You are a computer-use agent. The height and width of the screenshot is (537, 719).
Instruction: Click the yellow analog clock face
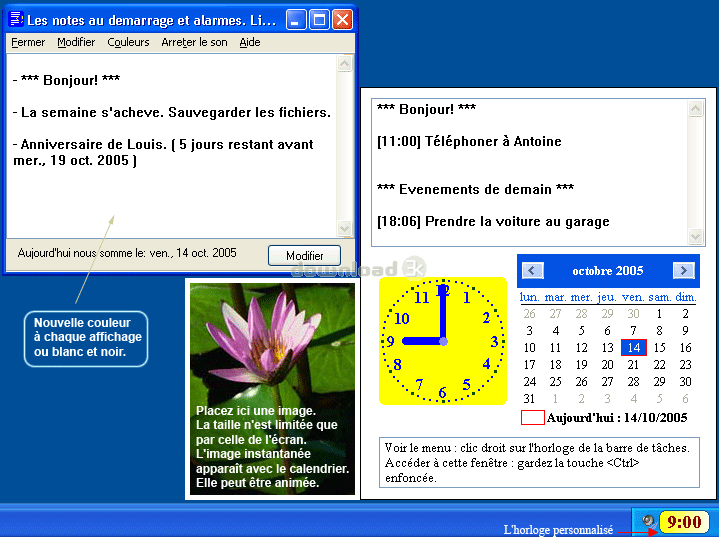443,342
